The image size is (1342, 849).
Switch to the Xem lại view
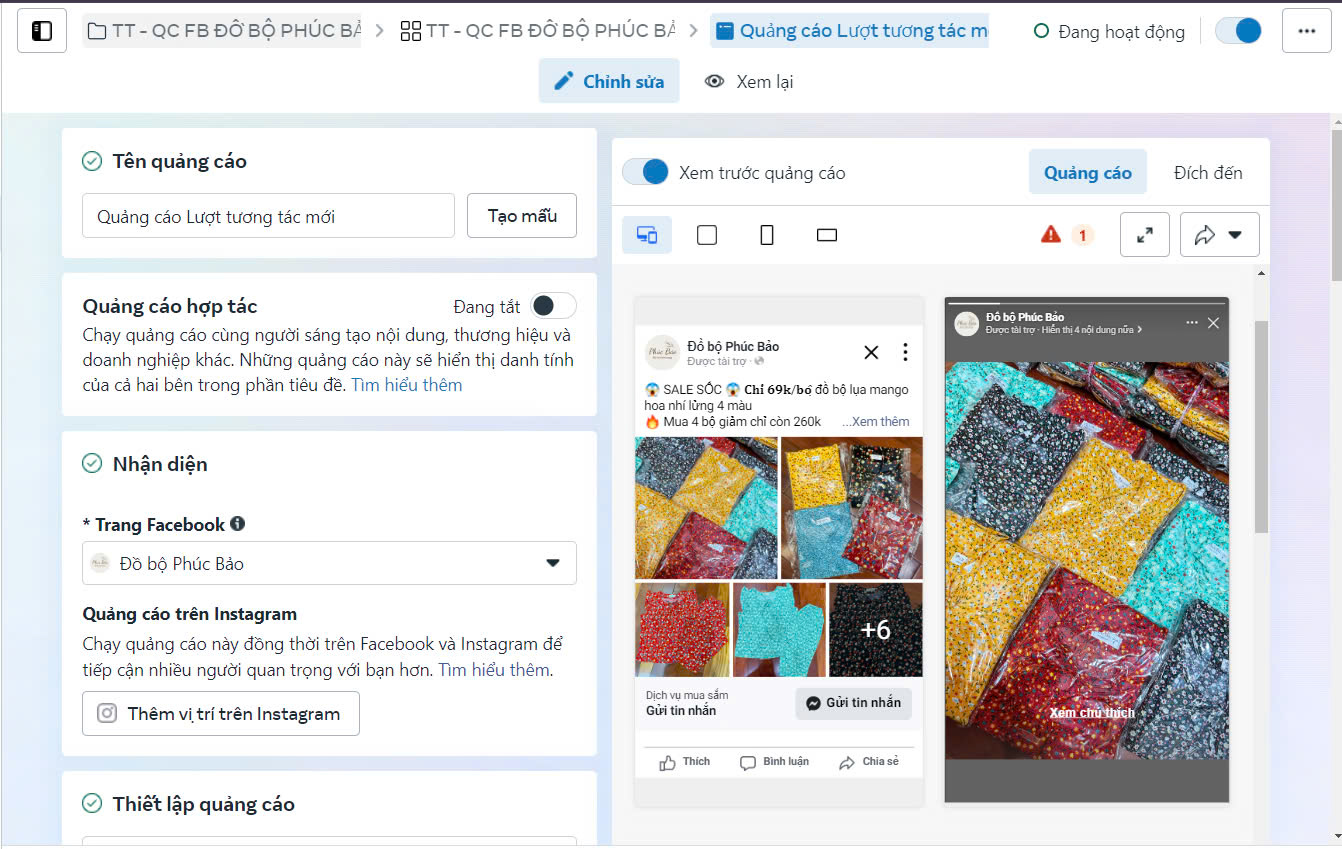point(749,82)
